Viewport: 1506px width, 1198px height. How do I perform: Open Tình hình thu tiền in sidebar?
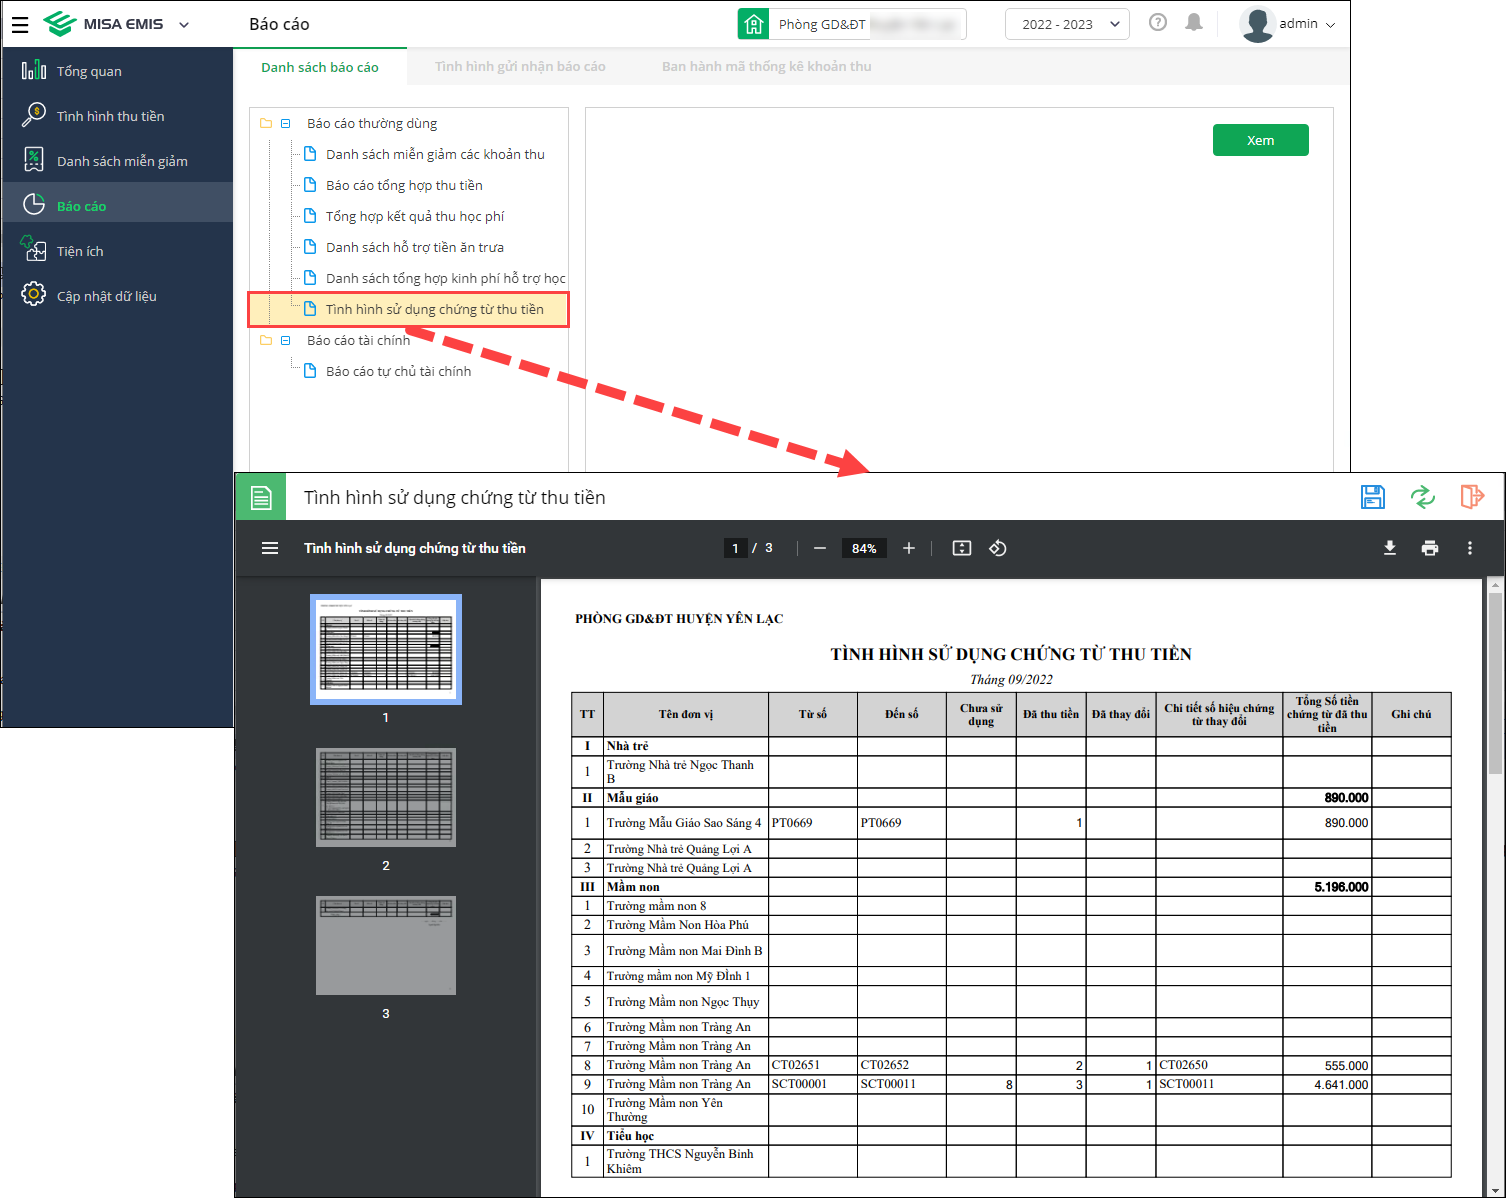coord(110,116)
